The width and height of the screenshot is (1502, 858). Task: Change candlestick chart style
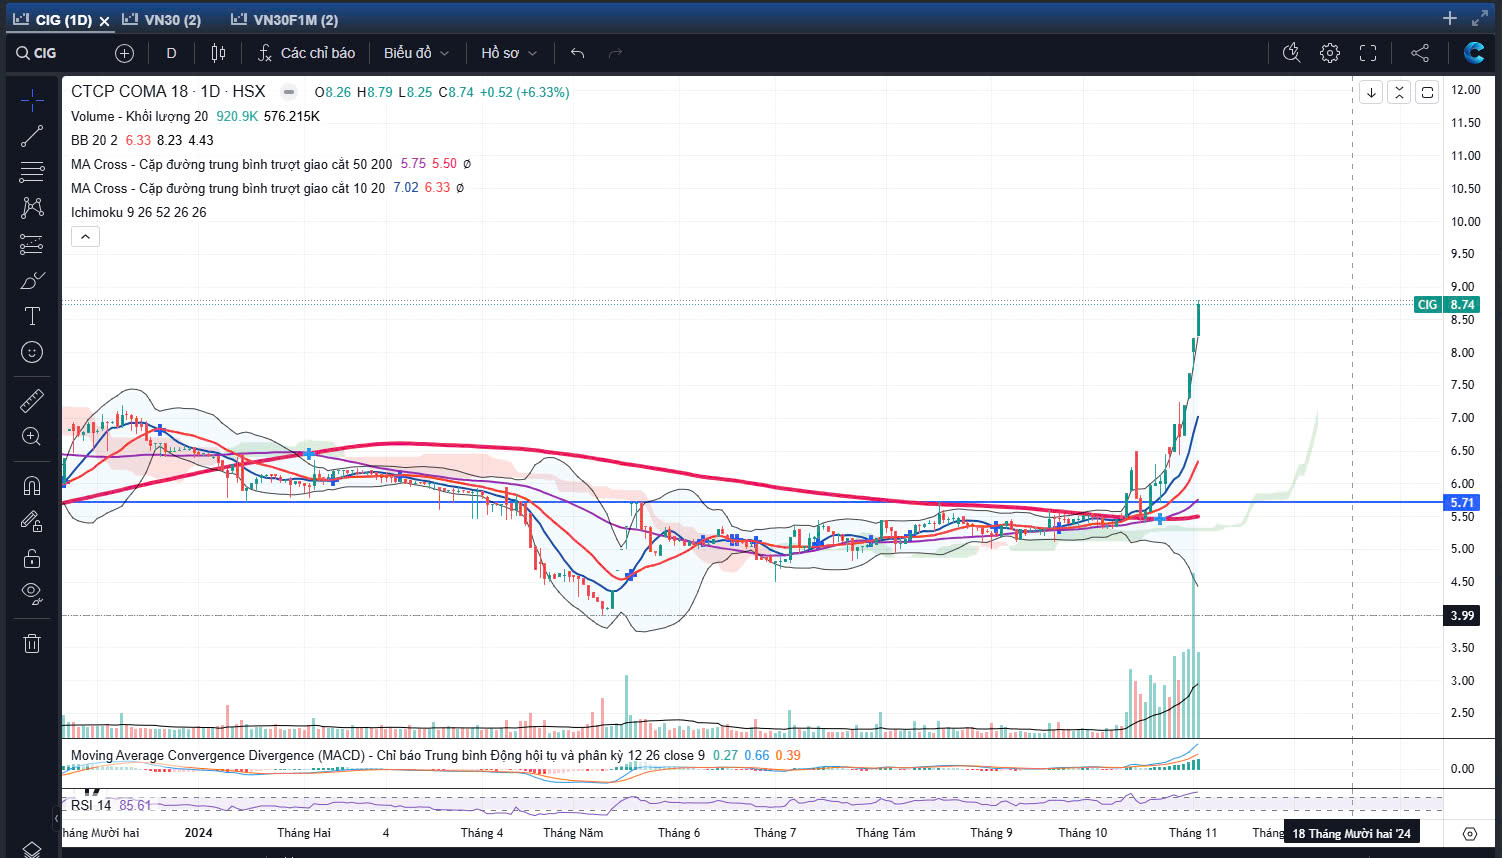218,53
